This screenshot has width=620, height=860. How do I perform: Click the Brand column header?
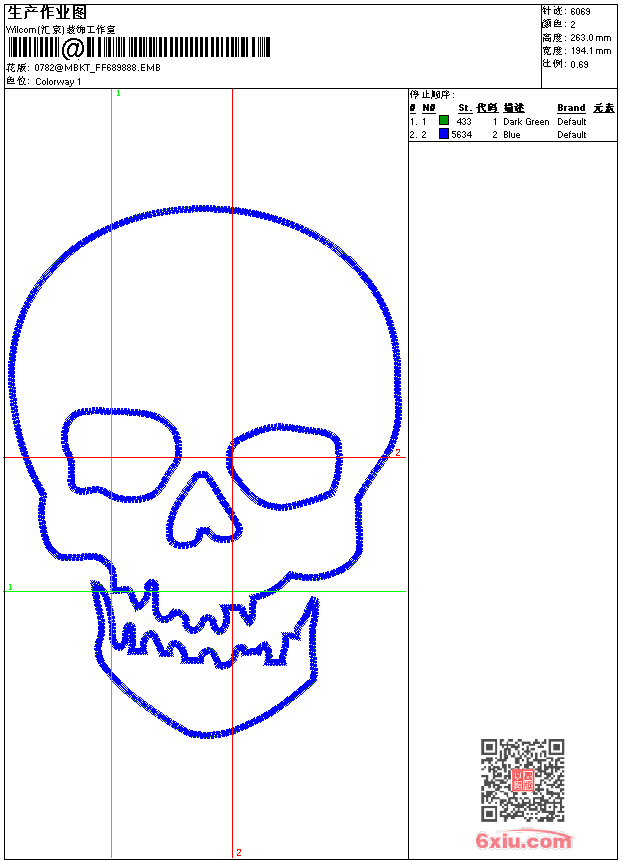pos(571,108)
